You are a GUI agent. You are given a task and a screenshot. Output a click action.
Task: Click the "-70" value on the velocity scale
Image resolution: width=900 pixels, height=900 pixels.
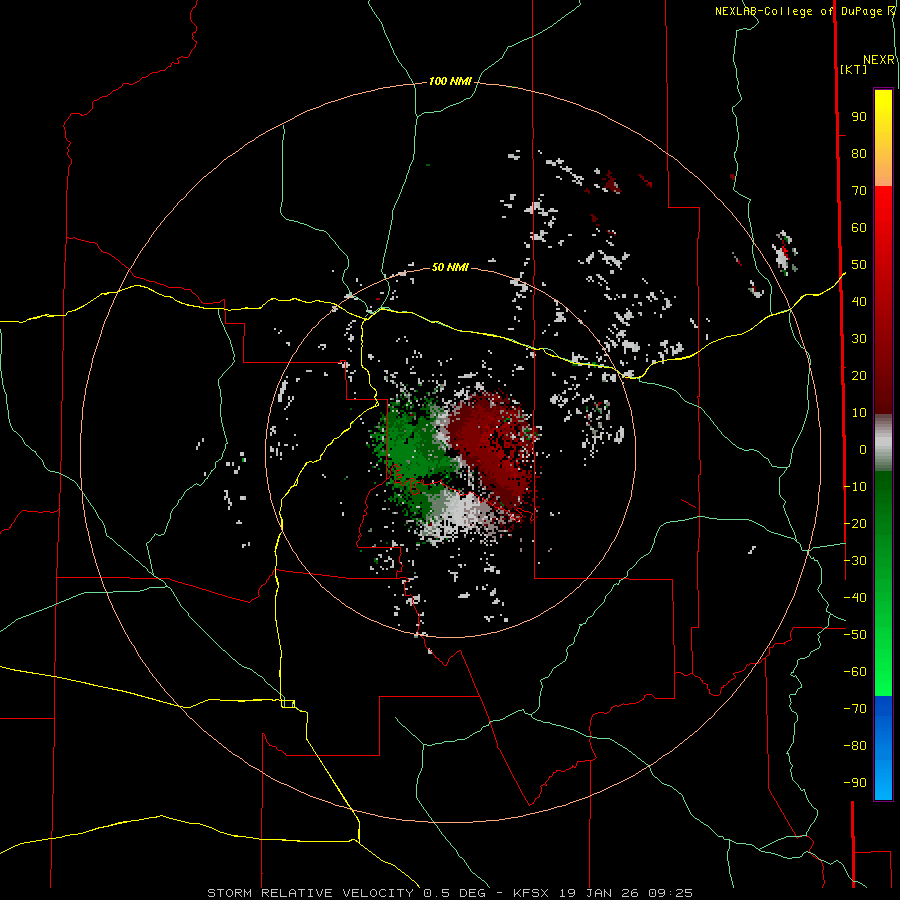pos(855,709)
